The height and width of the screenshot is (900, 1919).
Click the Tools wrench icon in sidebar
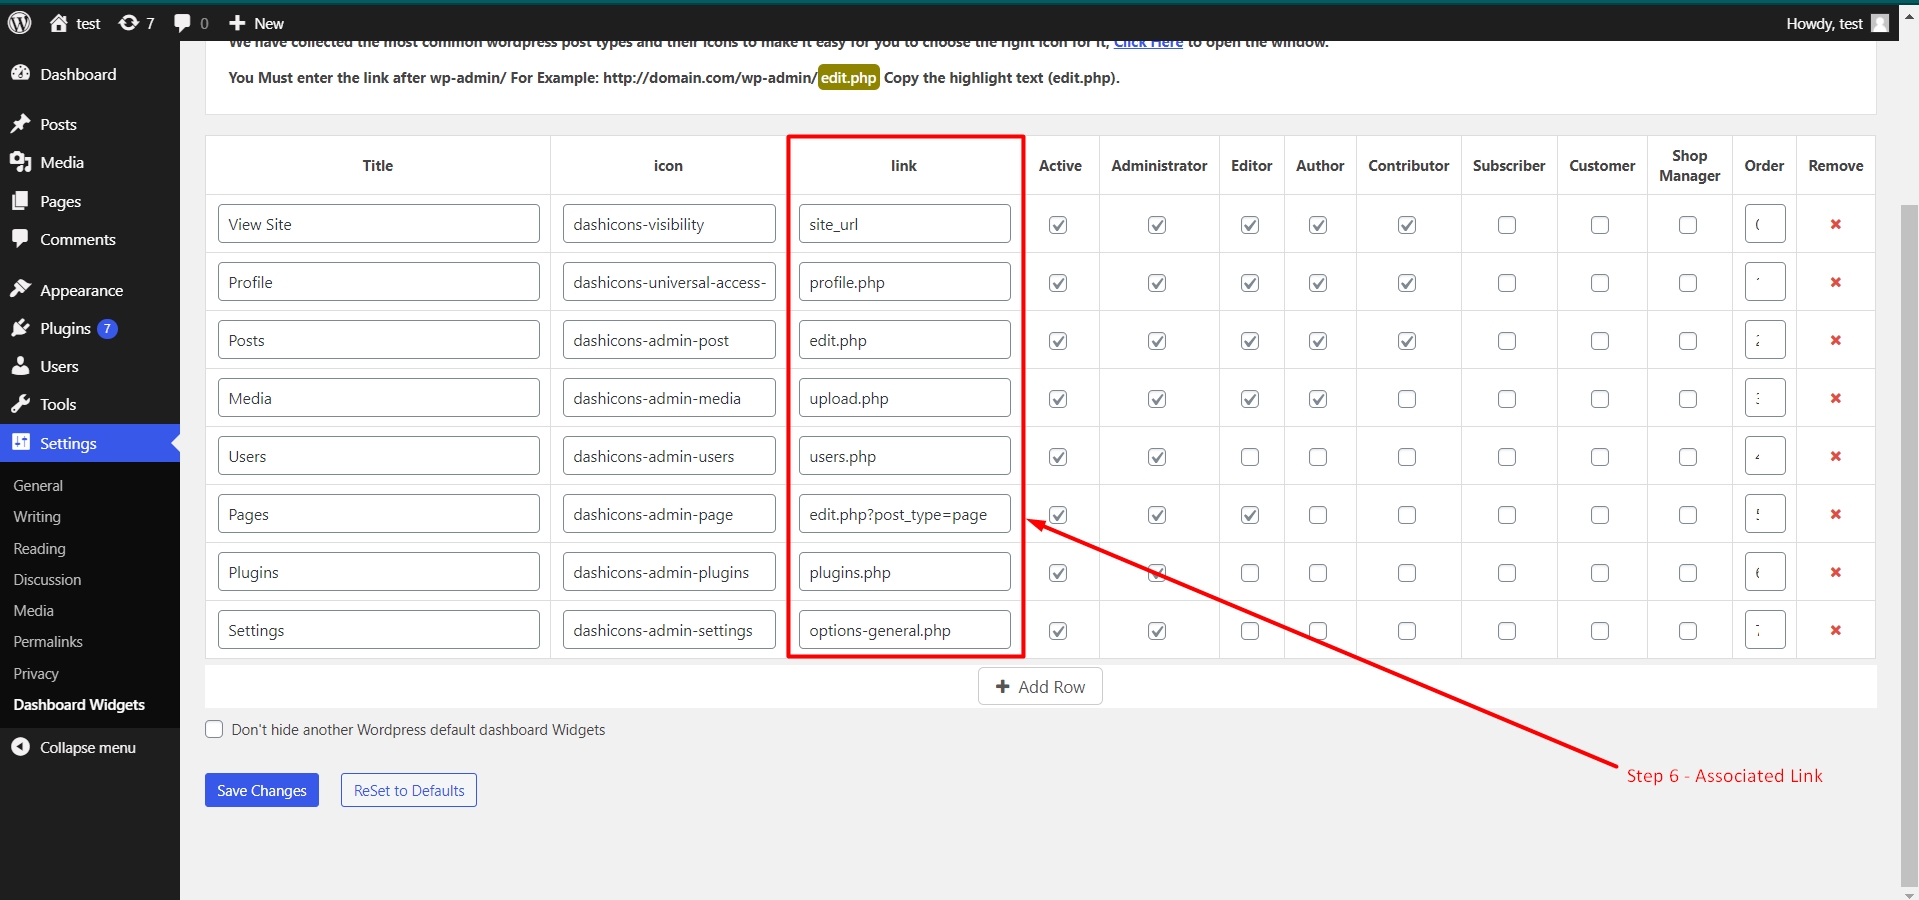[20, 404]
